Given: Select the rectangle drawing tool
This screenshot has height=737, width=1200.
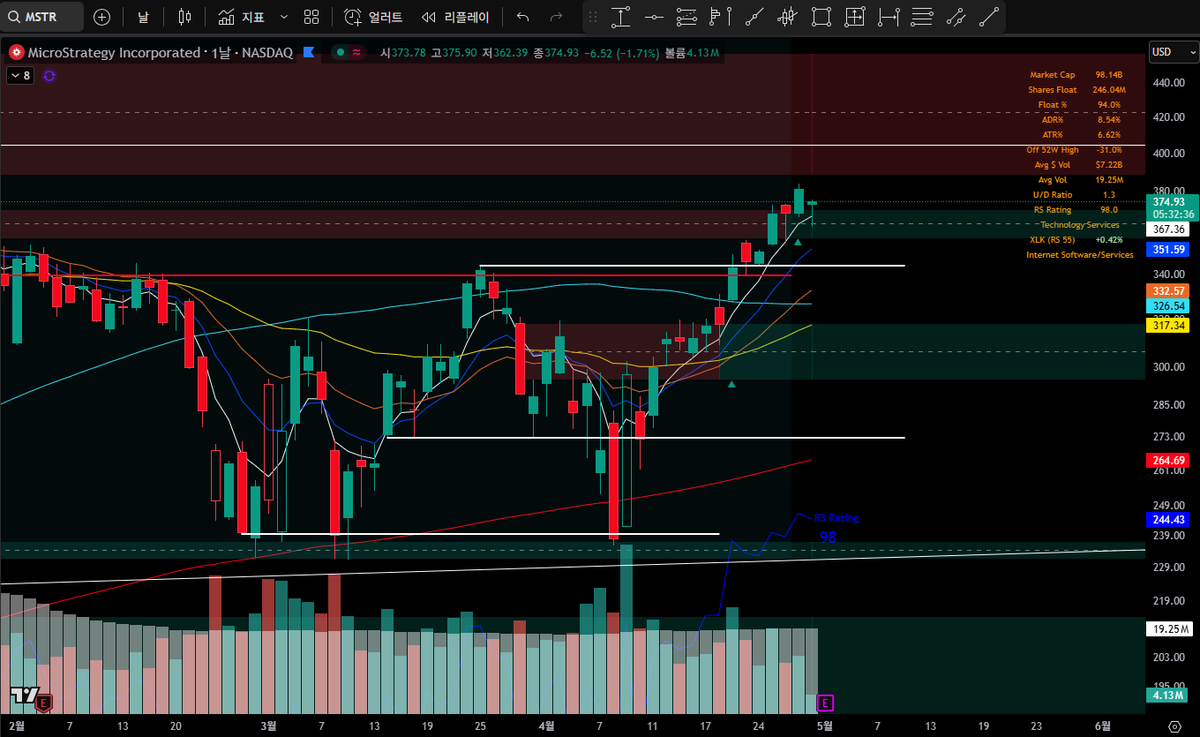Looking at the screenshot, I should pos(822,16).
